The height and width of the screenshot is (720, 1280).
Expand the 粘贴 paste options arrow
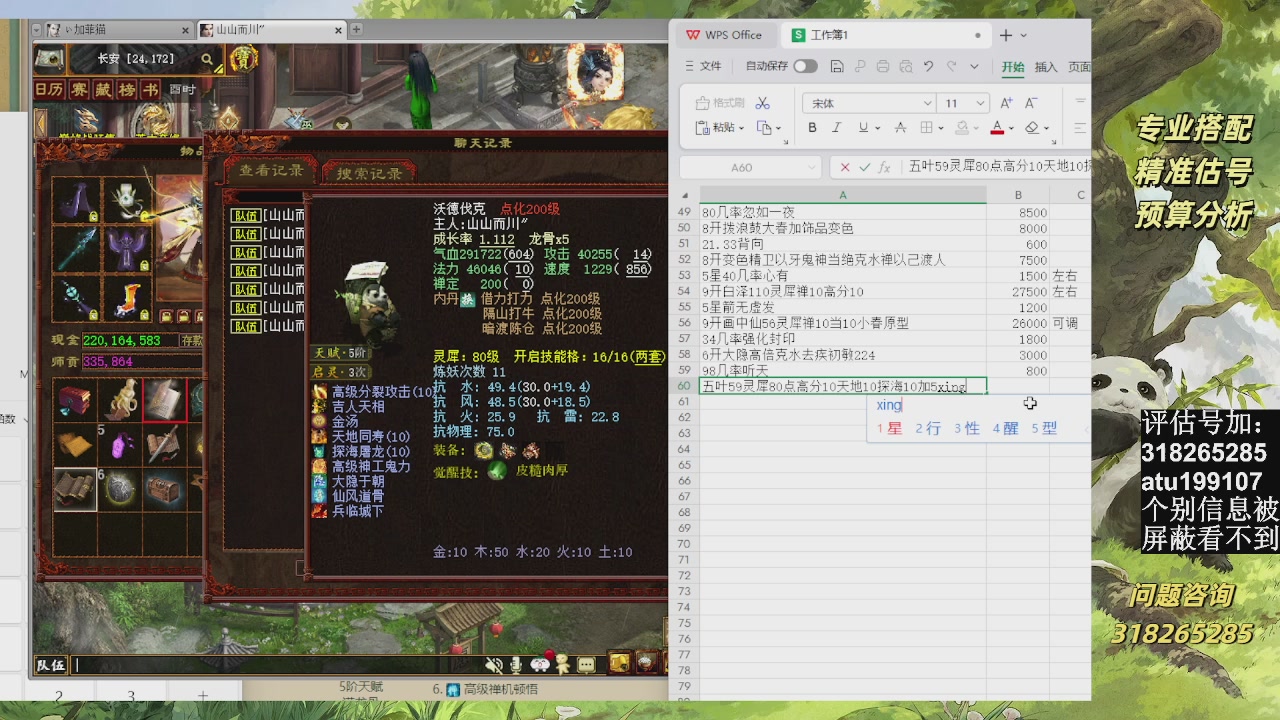tap(742, 128)
